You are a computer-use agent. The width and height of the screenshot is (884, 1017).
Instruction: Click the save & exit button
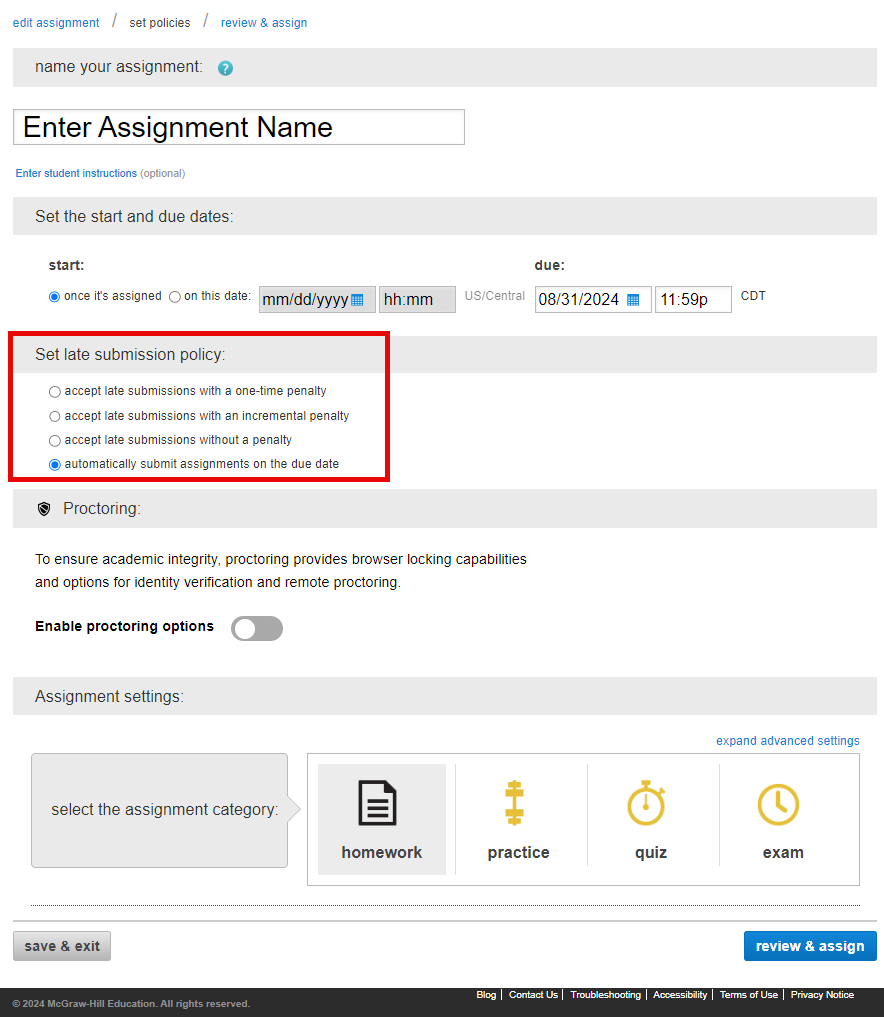[x=62, y=946]
